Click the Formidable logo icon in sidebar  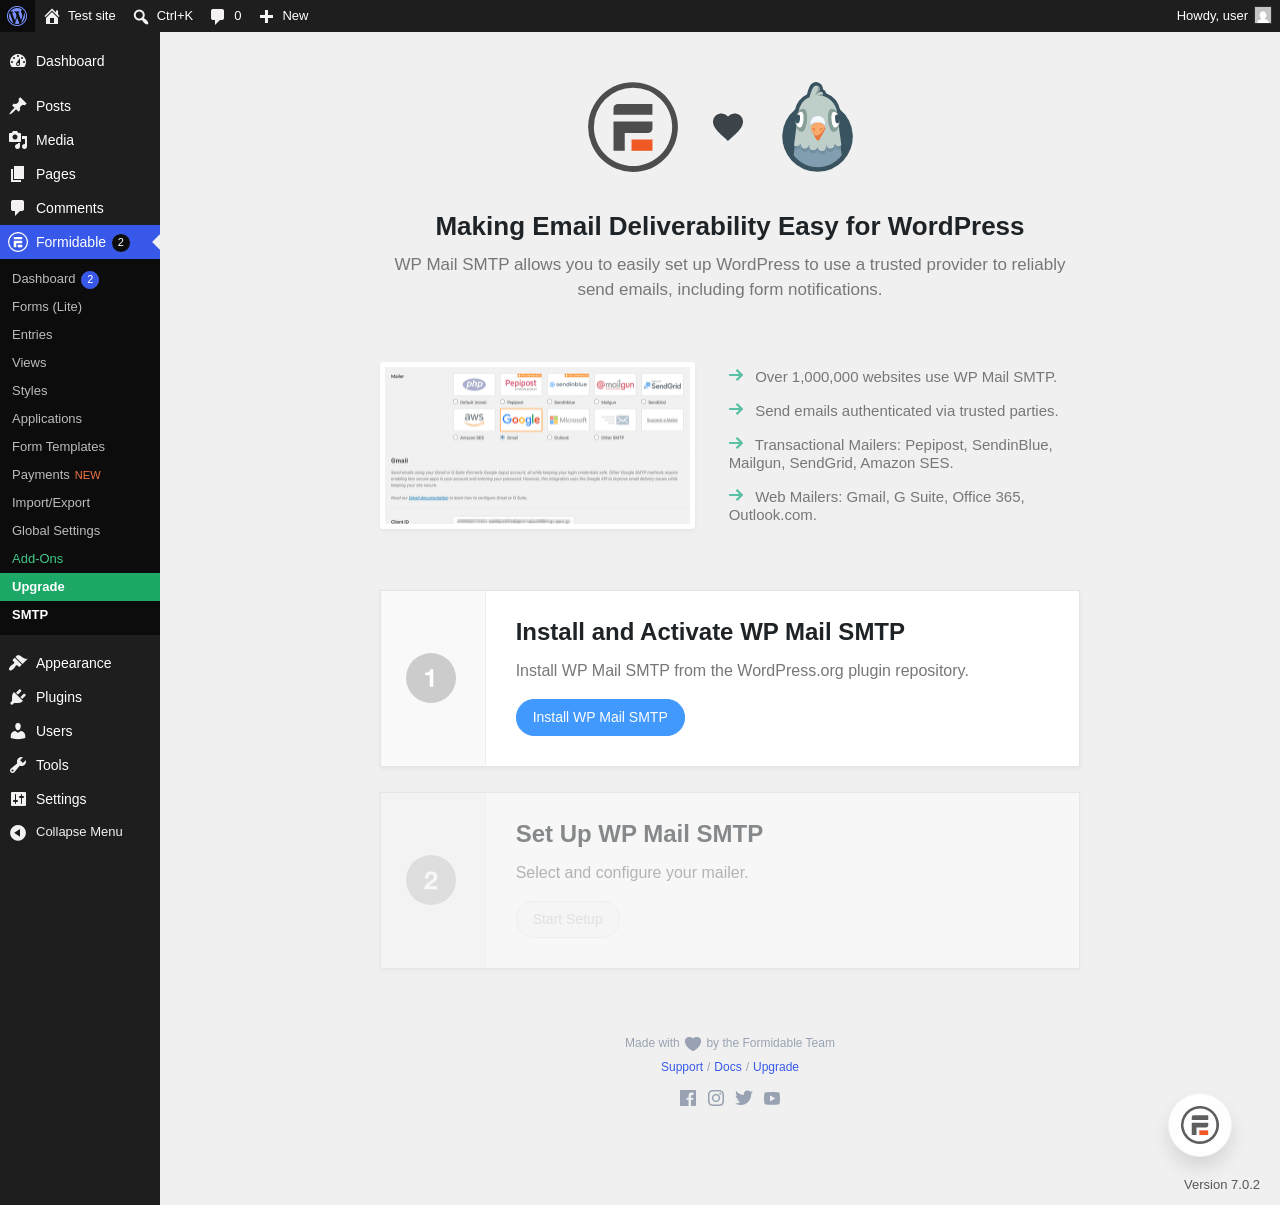point(18,242)
